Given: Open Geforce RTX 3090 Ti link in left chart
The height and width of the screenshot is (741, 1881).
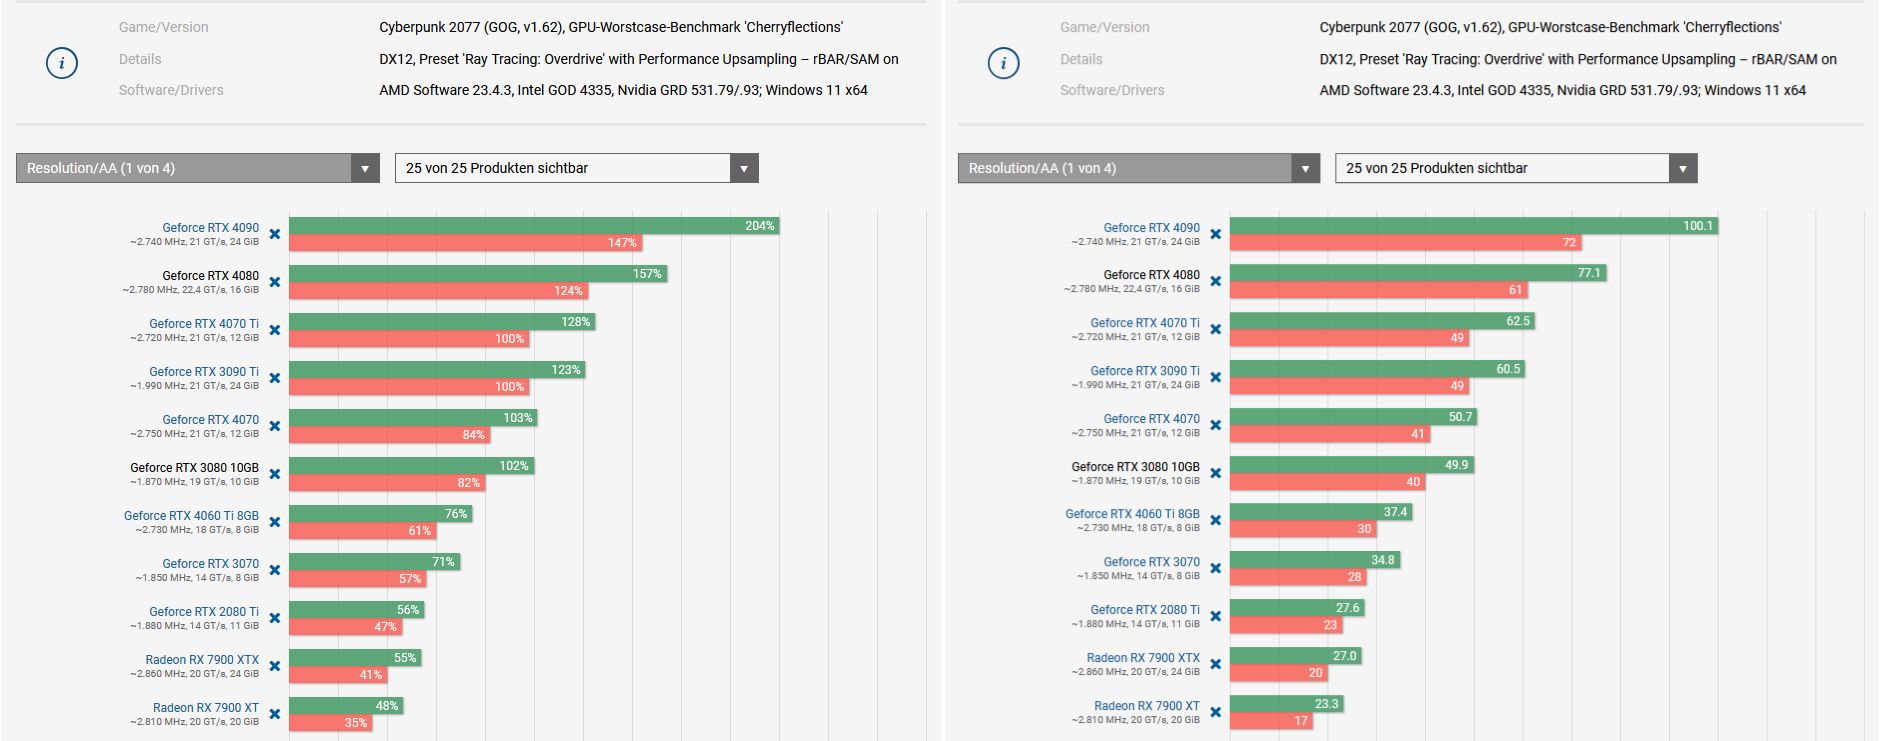Looking at the screenshot, I should pyautogui.click(x=204, y=372).
